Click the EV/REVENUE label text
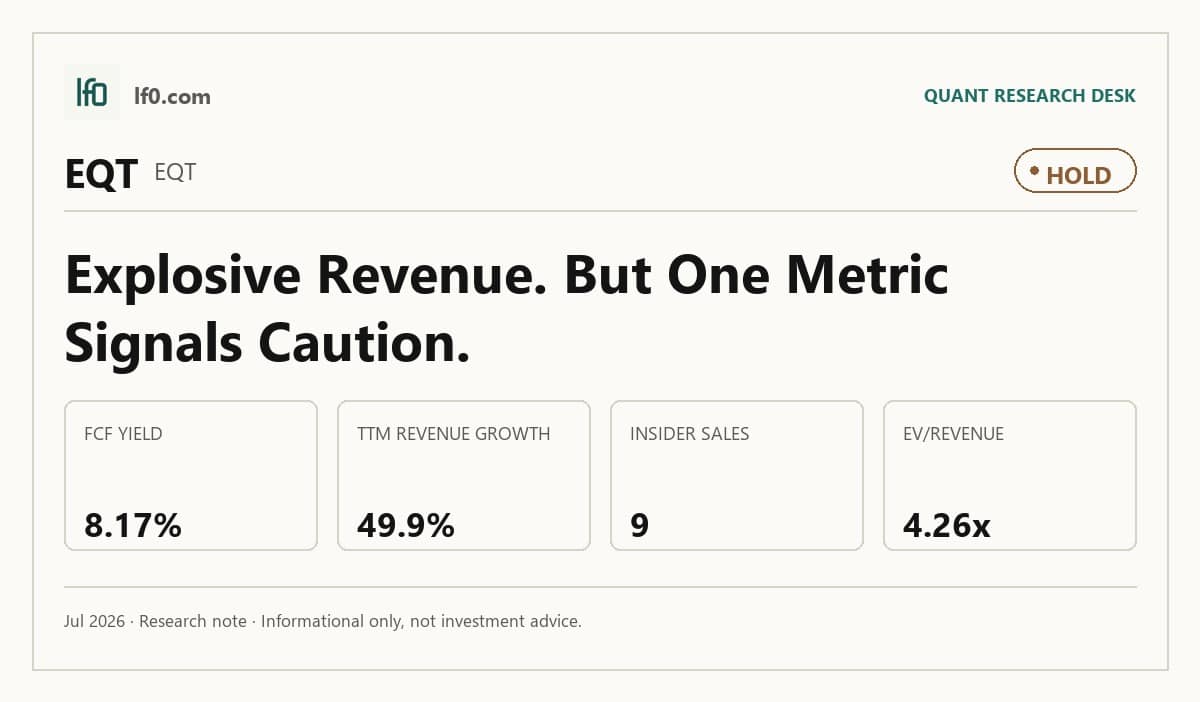This screenshot has width=1200, height=702. click(x=954, y=434)
